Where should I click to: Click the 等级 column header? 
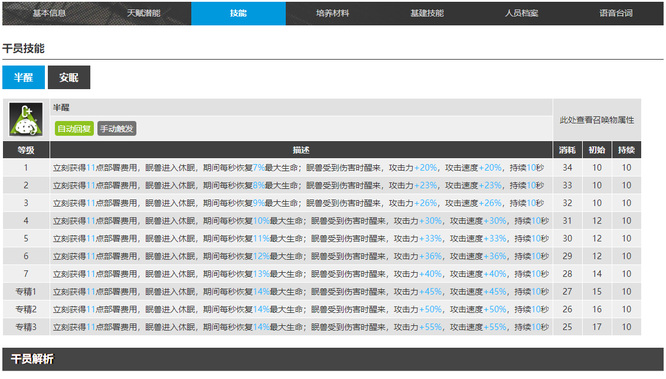[26, 150]
